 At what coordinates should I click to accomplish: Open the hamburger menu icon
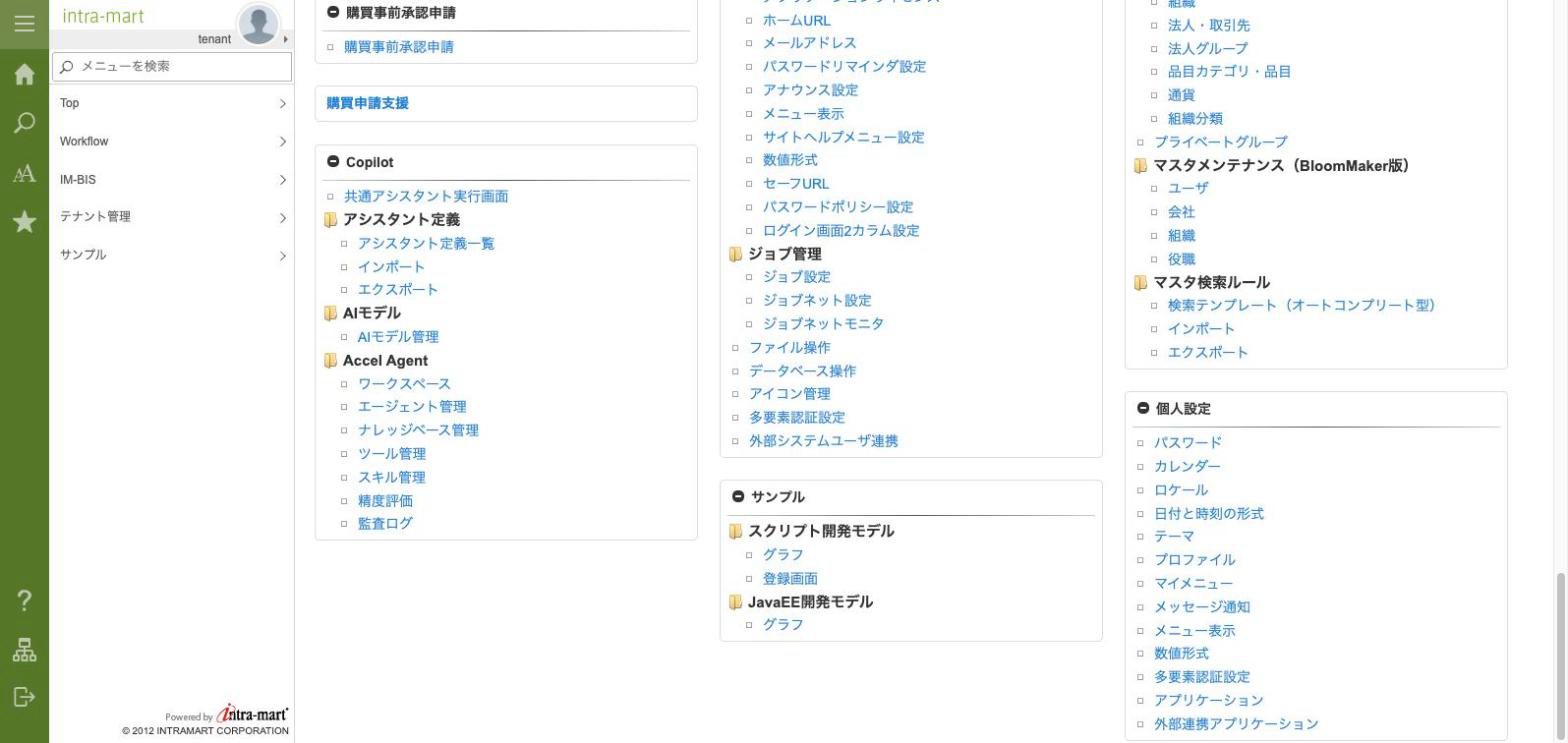coord(24,23)
